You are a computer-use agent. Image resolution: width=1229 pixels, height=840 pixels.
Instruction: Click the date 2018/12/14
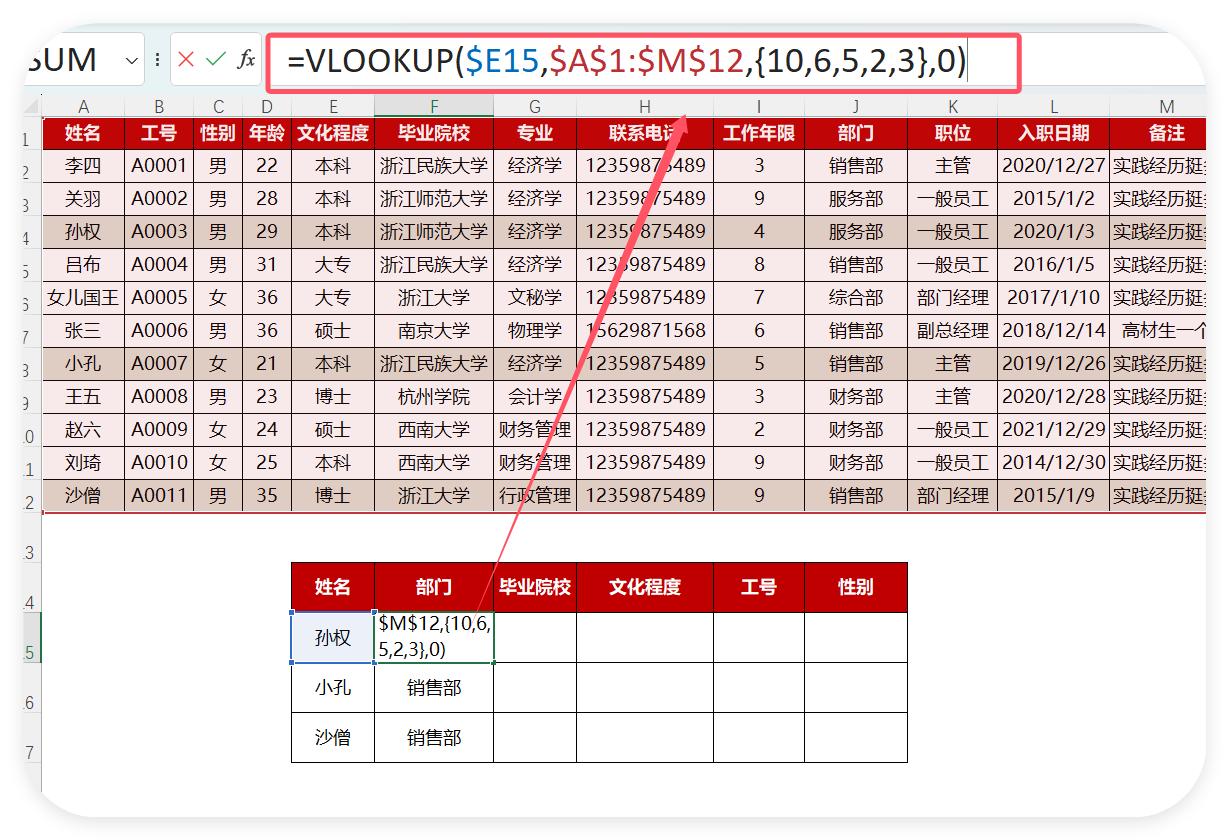pyautogui.click(x=1053, y=331)
